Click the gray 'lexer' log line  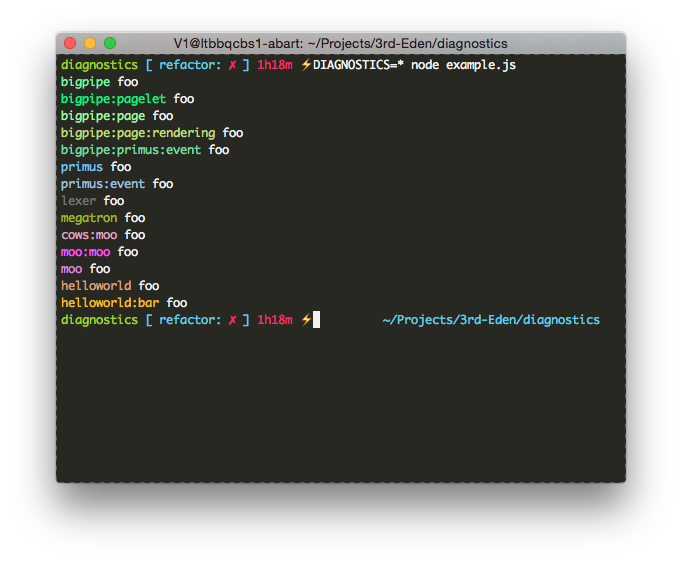(x=79, y=201)
